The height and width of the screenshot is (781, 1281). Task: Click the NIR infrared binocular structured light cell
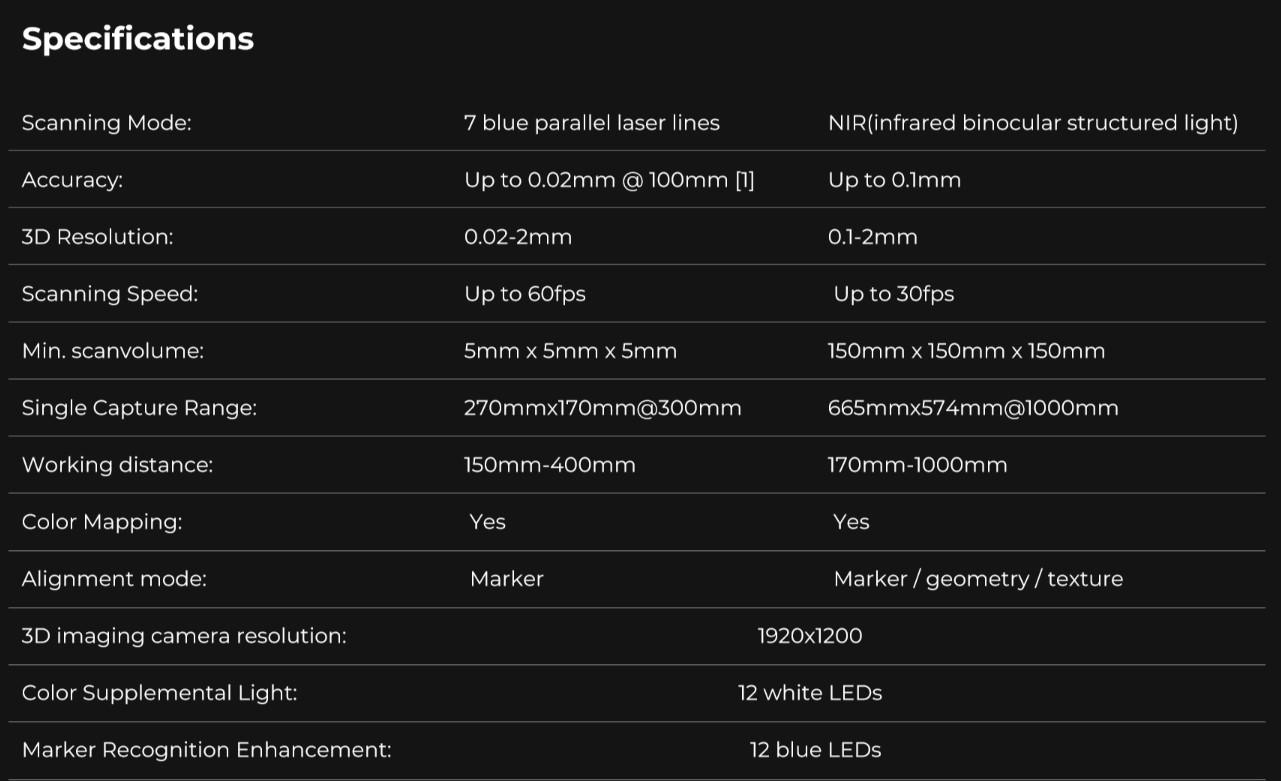click(1032, 123)
